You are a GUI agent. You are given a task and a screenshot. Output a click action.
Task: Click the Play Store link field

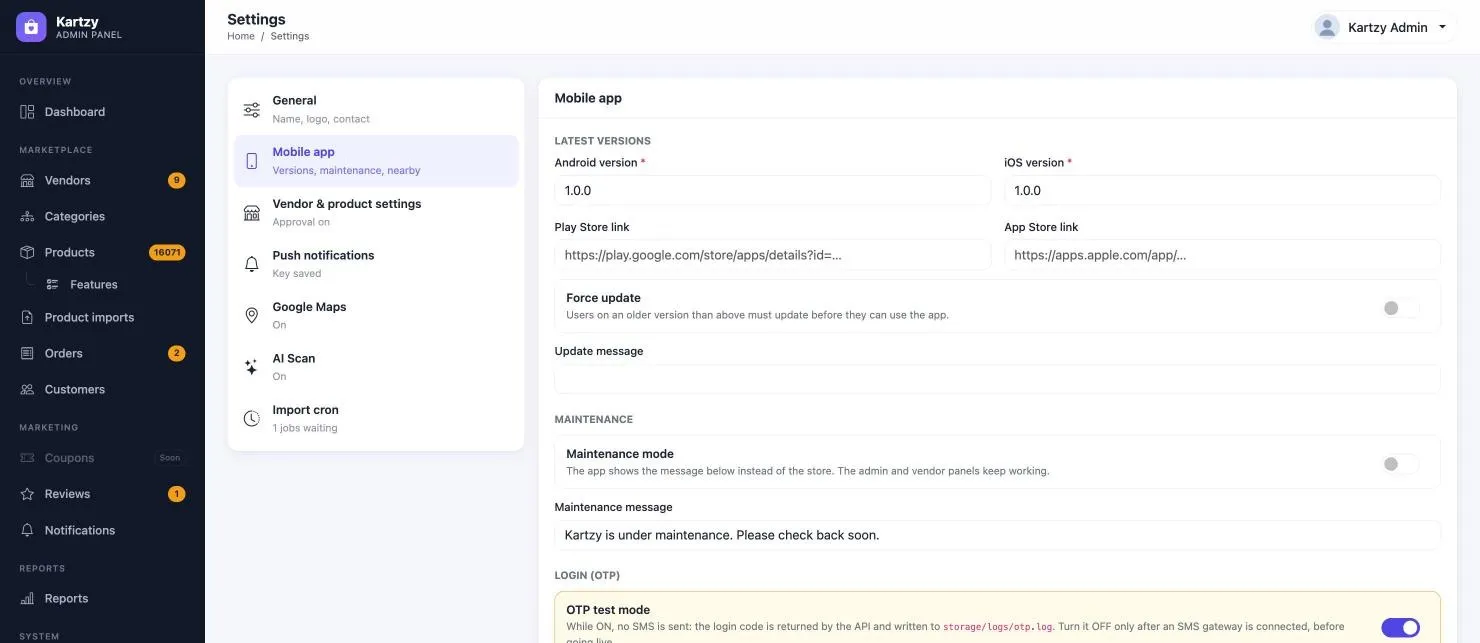click(x=772, y=255)
